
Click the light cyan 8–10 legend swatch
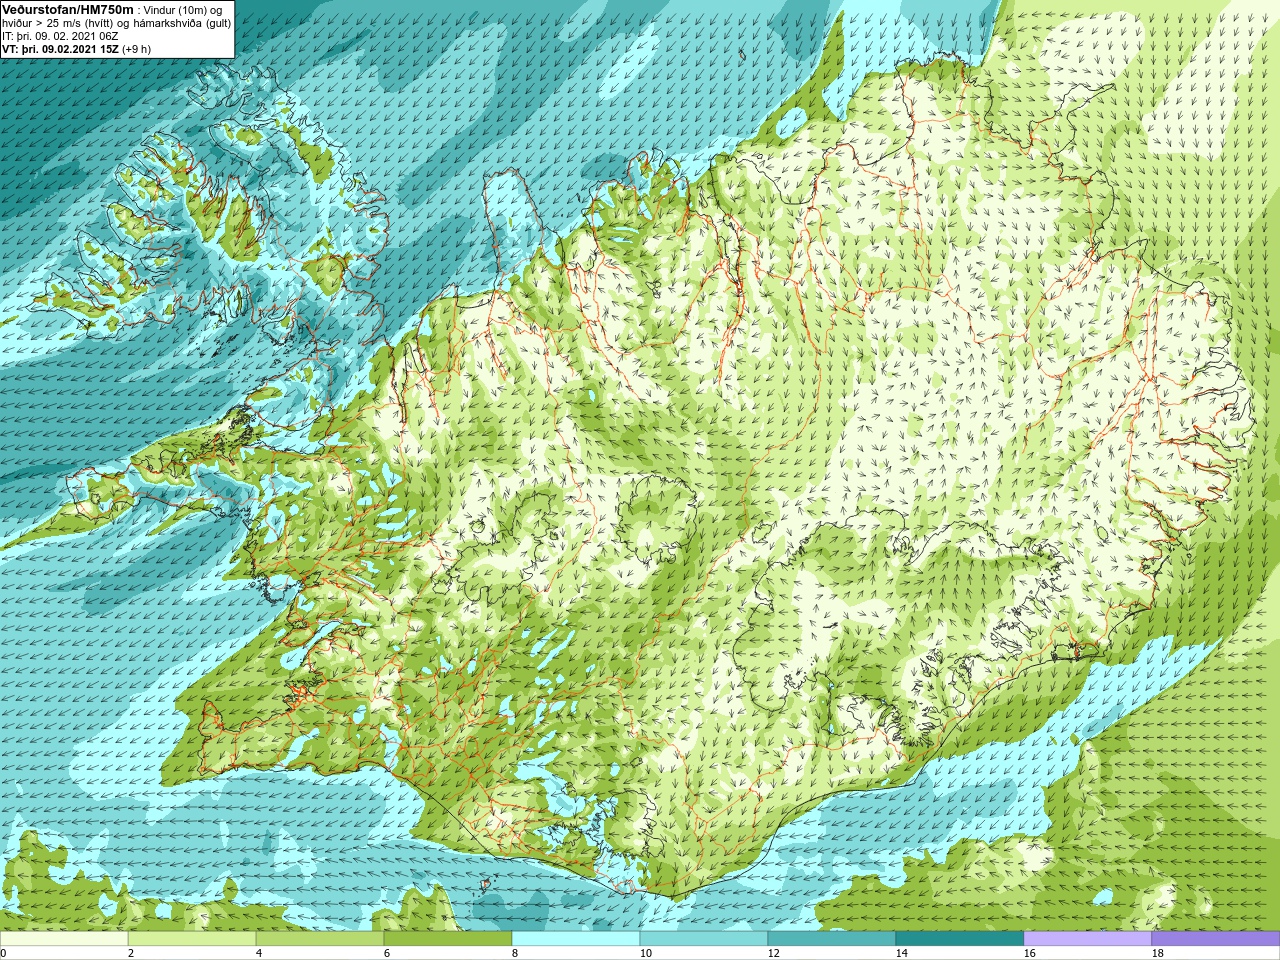(x=576, y=939)
